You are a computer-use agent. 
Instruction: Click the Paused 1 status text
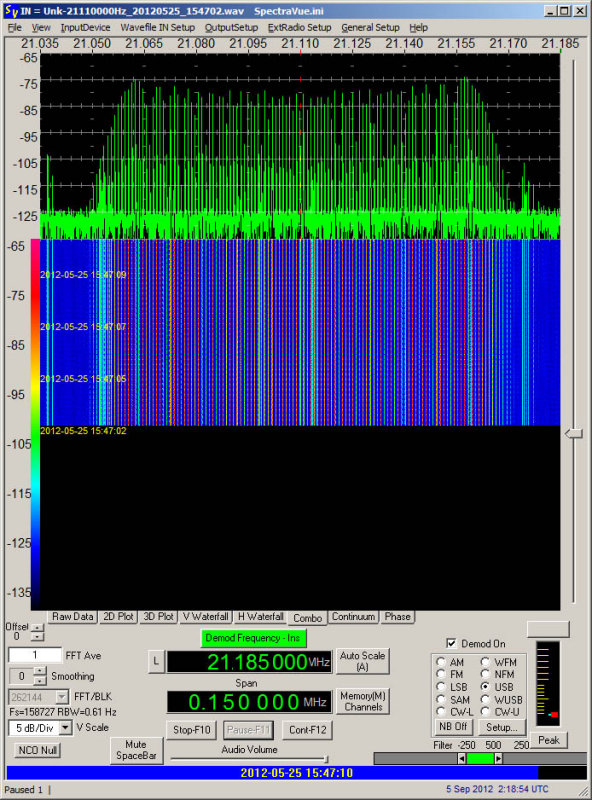(23, 789)
